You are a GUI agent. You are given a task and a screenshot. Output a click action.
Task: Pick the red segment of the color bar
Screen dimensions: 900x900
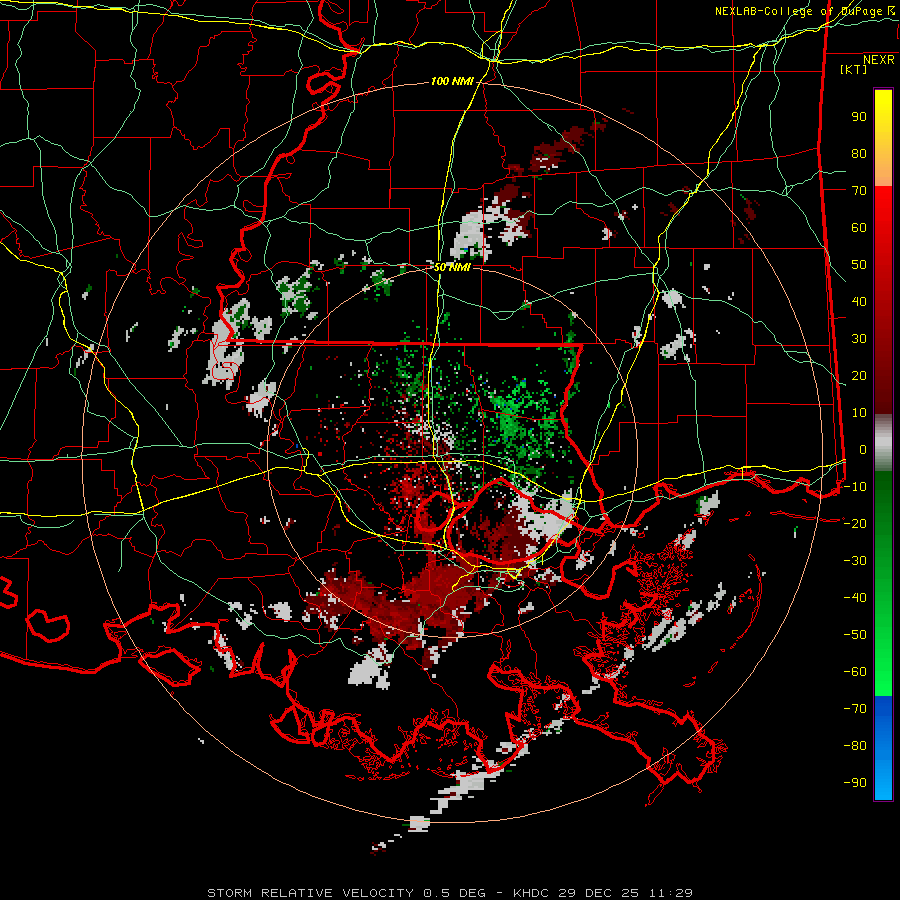tap(883, 298)
